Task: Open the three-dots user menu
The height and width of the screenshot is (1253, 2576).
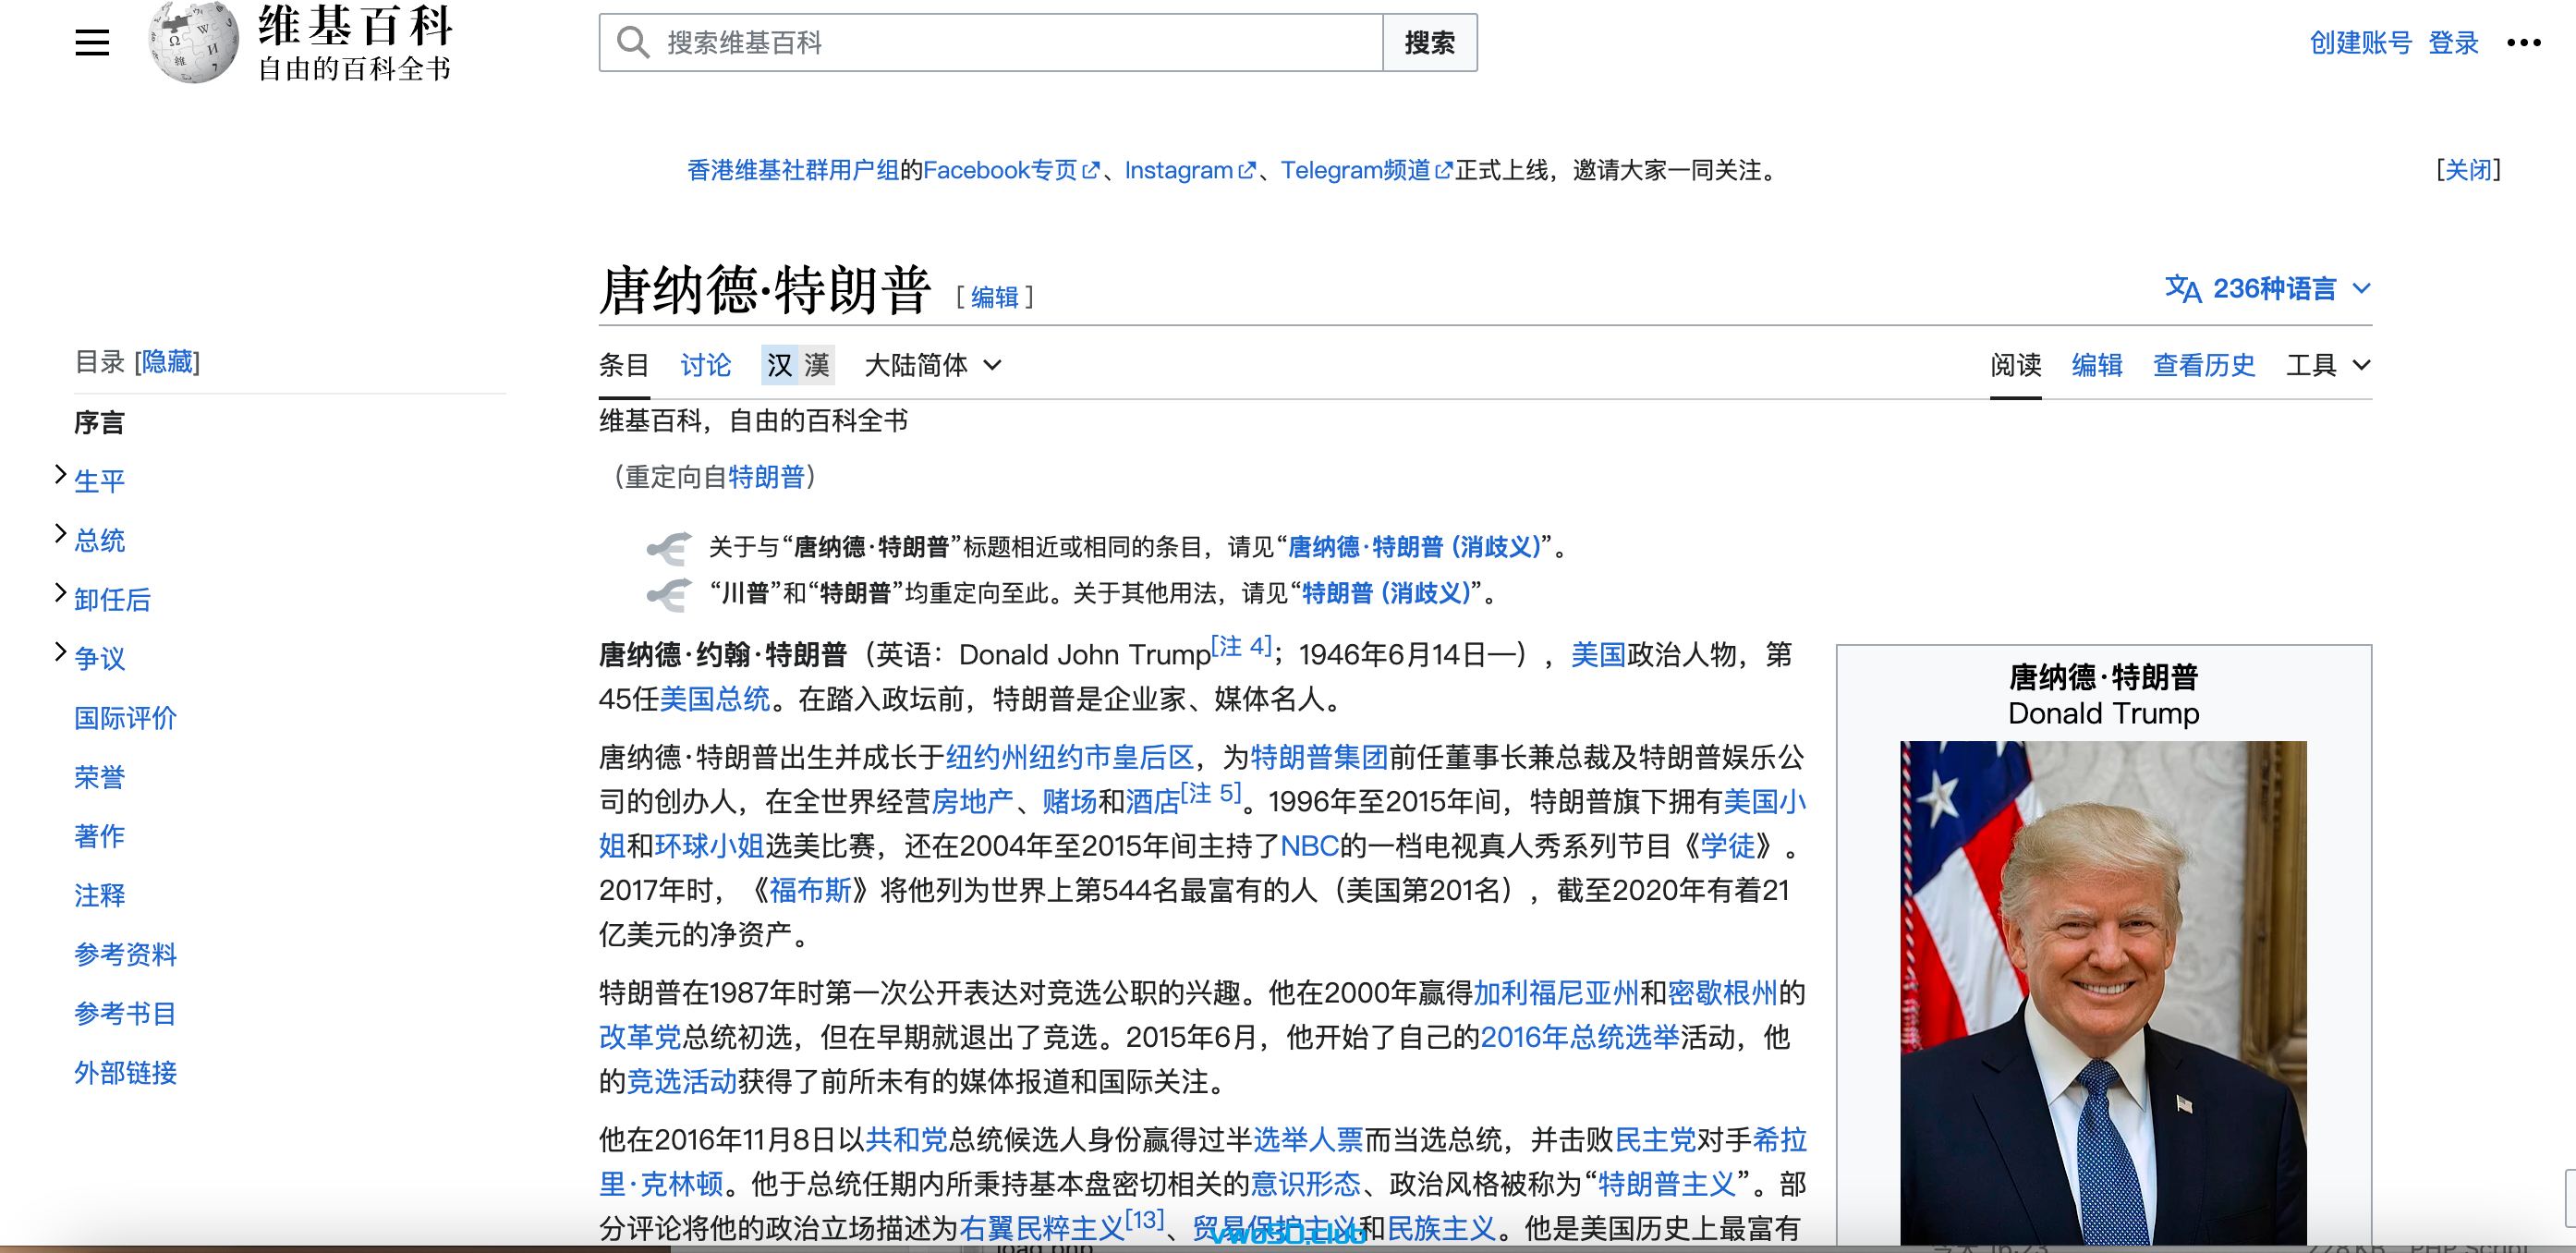Action: tap(2523, 42)
